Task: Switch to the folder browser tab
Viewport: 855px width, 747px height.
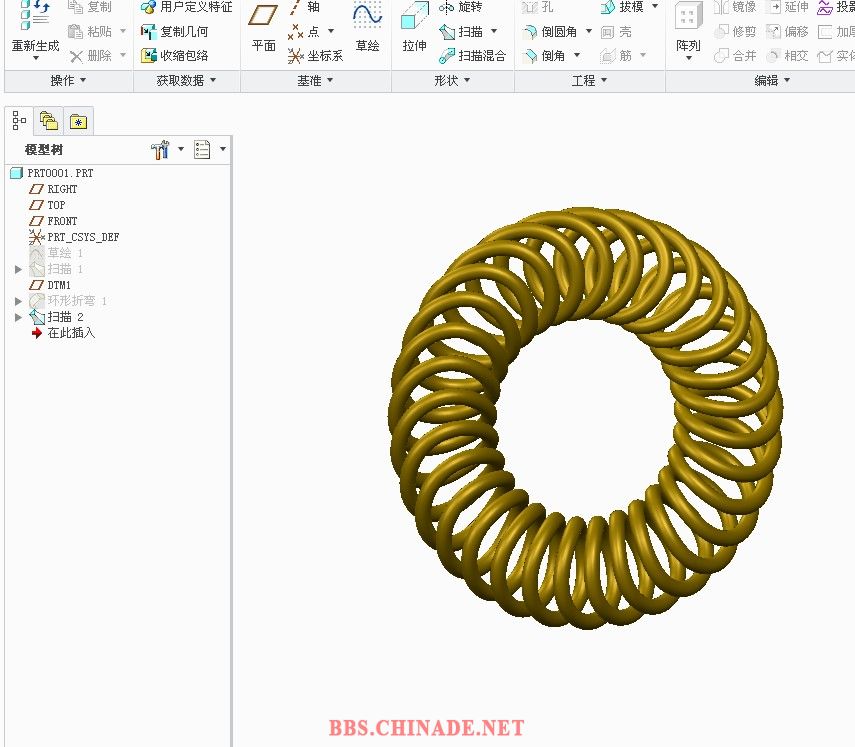Action: point(48,122)
